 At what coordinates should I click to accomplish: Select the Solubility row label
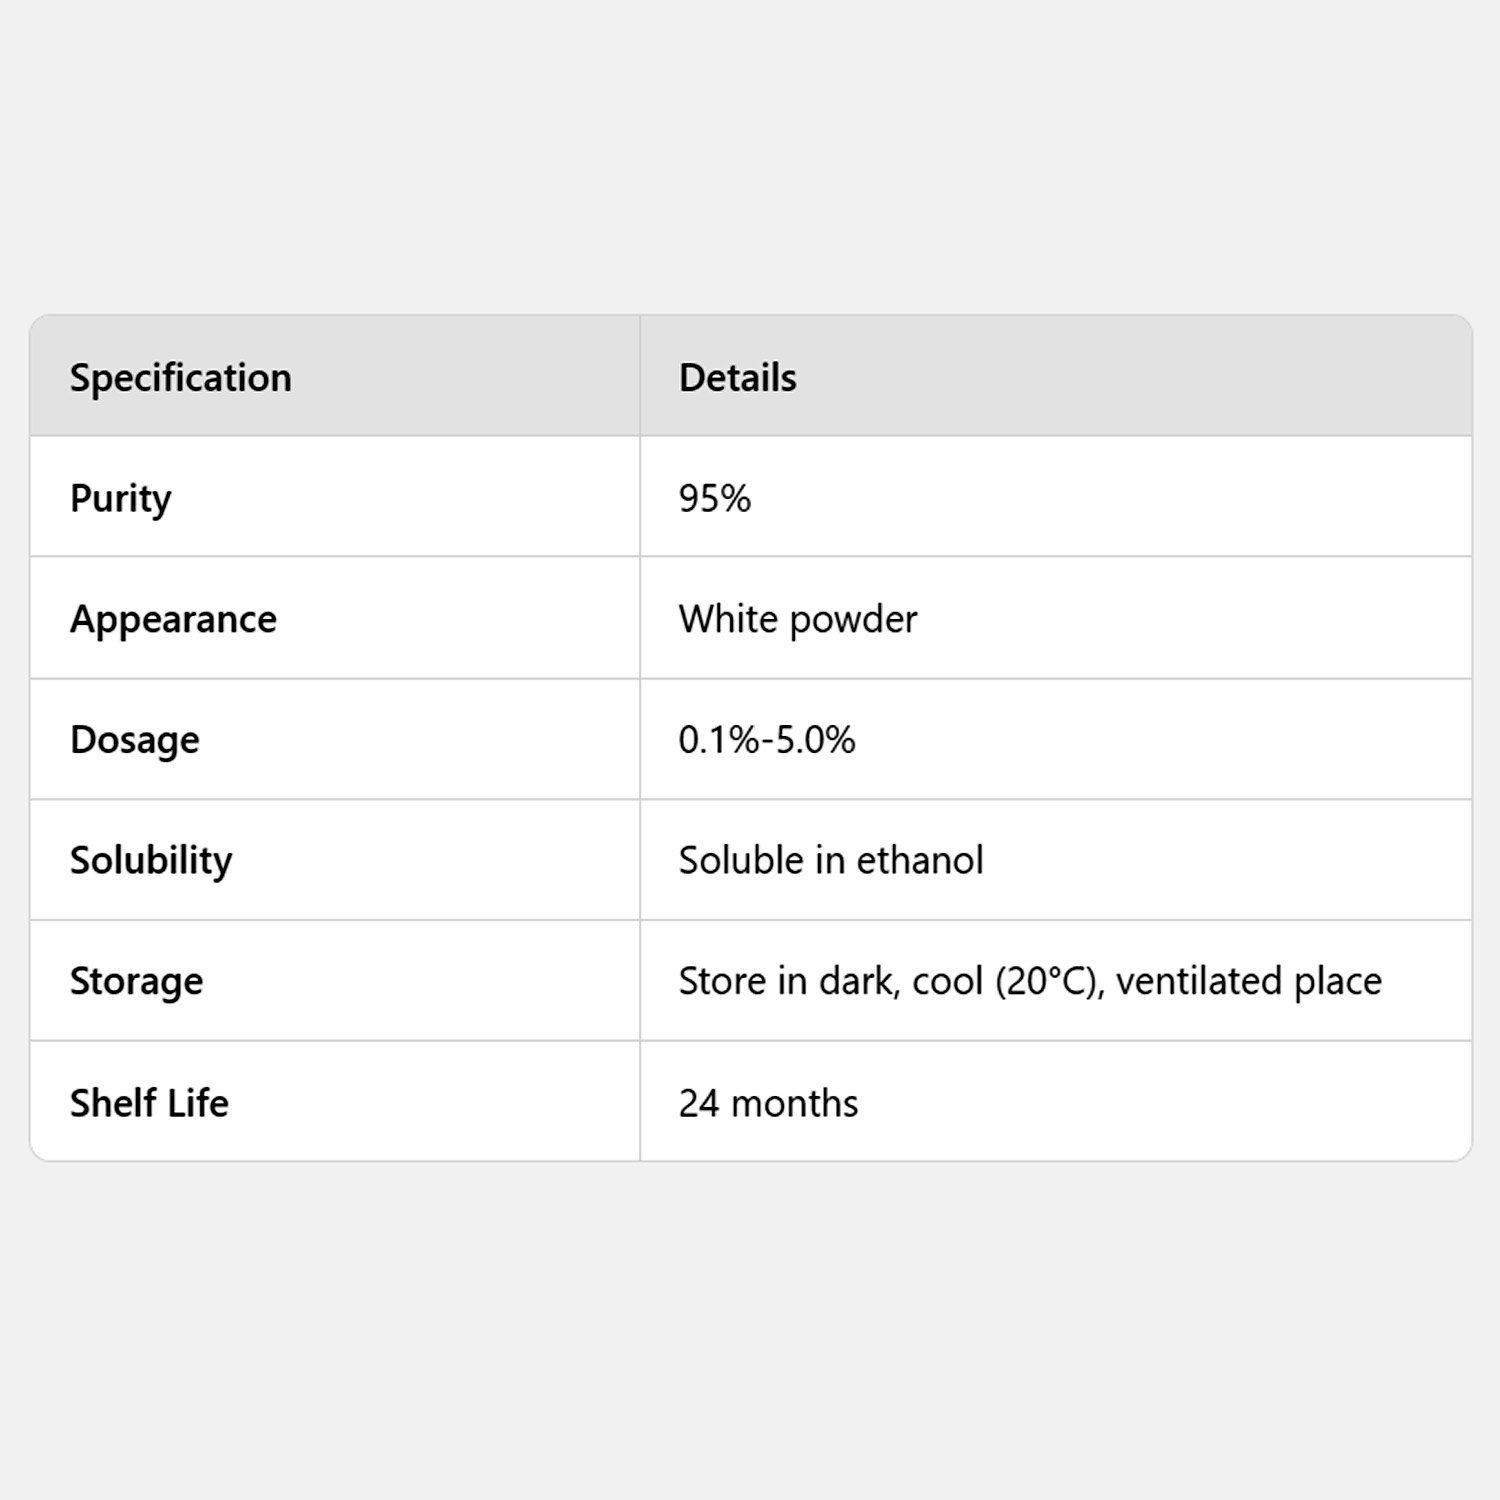151,861
